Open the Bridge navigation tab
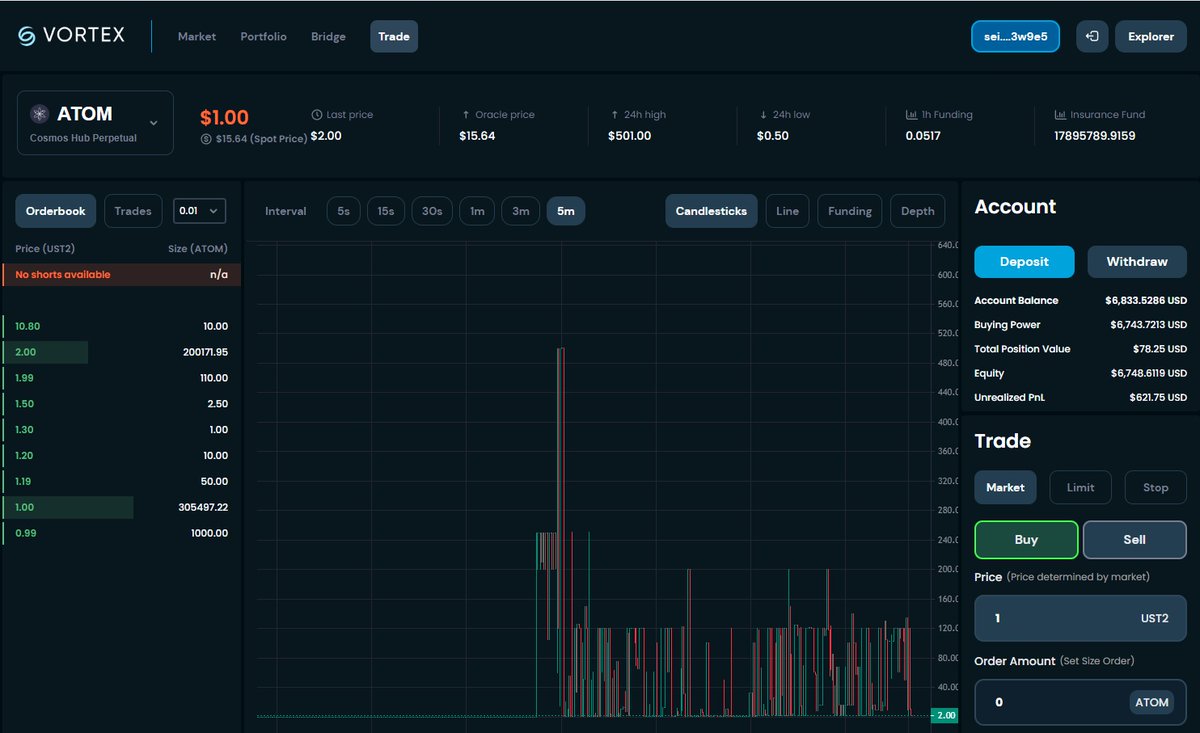The height and width of the screenshot is (733, 1200). click(328, 36)
